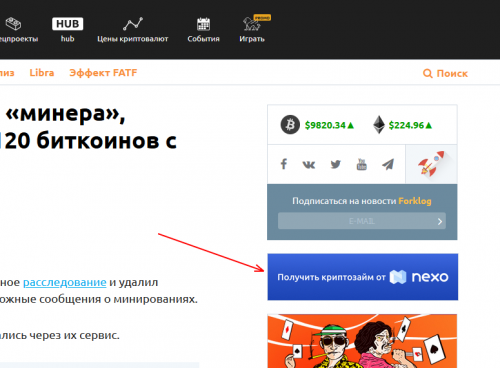Select the События menu label
This screenshot has height=368, width=500.
(203, 39)
